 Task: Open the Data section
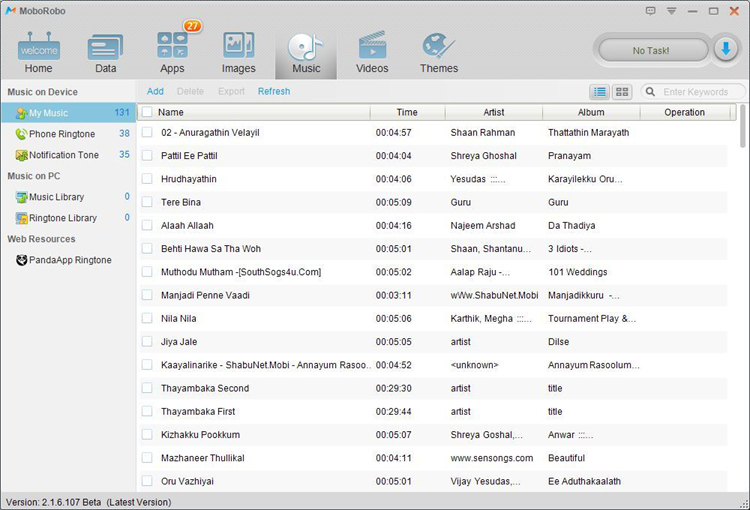coord(105,52)
